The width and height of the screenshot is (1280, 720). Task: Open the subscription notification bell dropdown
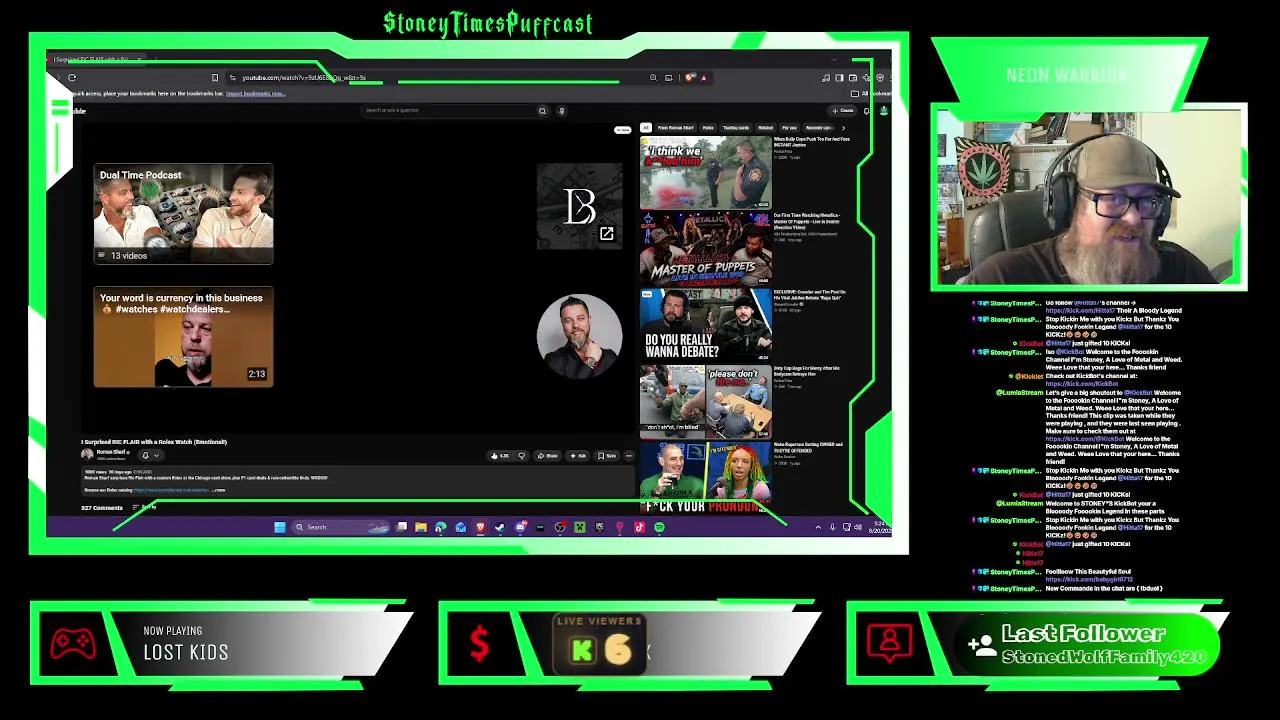pyautogui.click(x=150, y=455)
